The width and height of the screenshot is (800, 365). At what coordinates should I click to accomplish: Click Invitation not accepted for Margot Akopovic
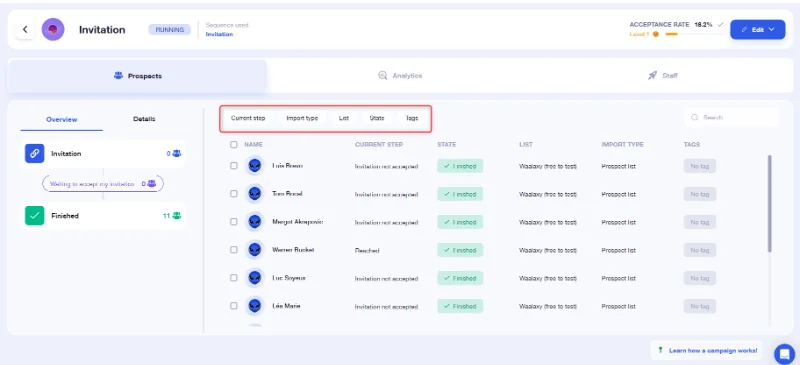(x=386, y=223)
